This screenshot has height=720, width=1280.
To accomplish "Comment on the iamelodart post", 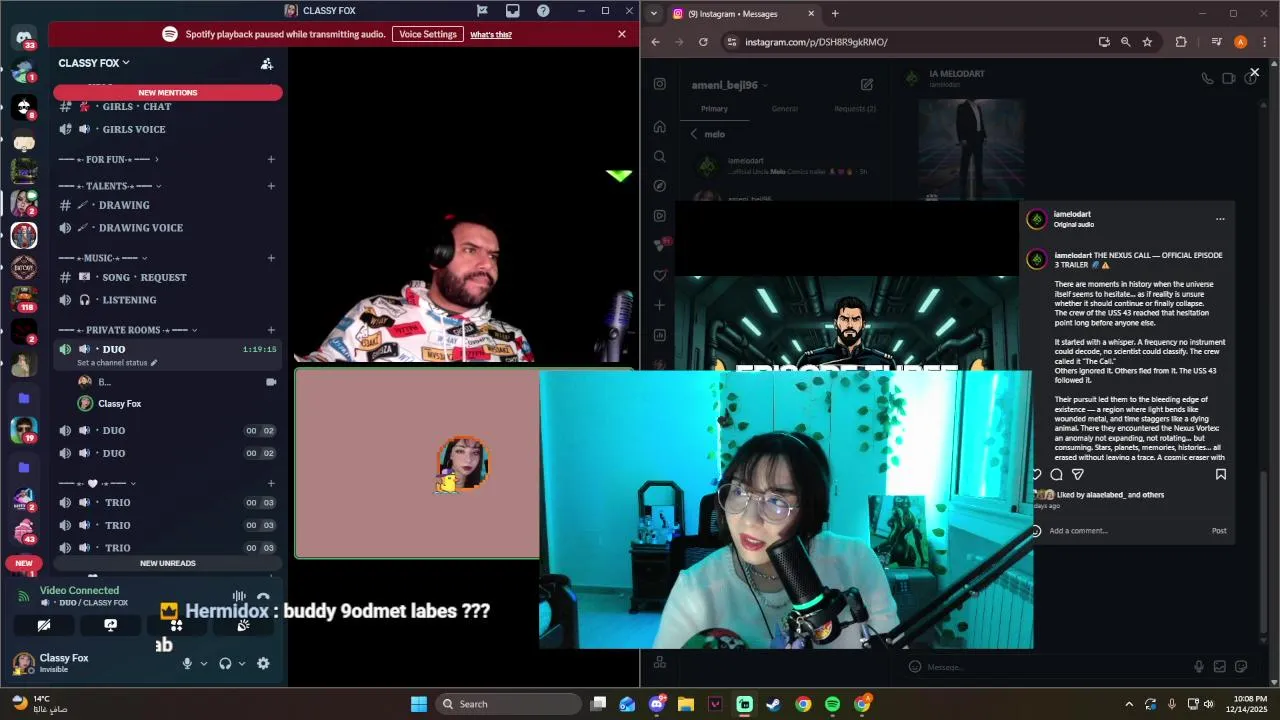I will 1056,475.
